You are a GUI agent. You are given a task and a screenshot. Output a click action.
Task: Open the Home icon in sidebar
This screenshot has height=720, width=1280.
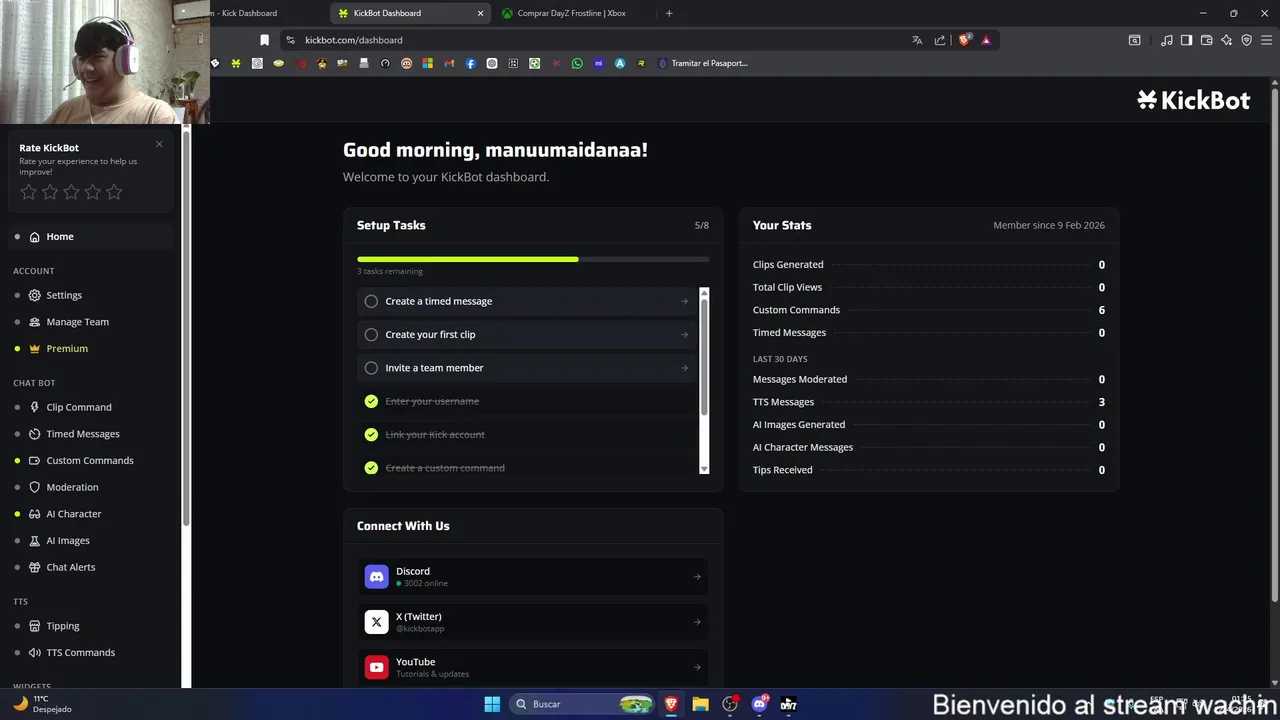click(35, 237)
